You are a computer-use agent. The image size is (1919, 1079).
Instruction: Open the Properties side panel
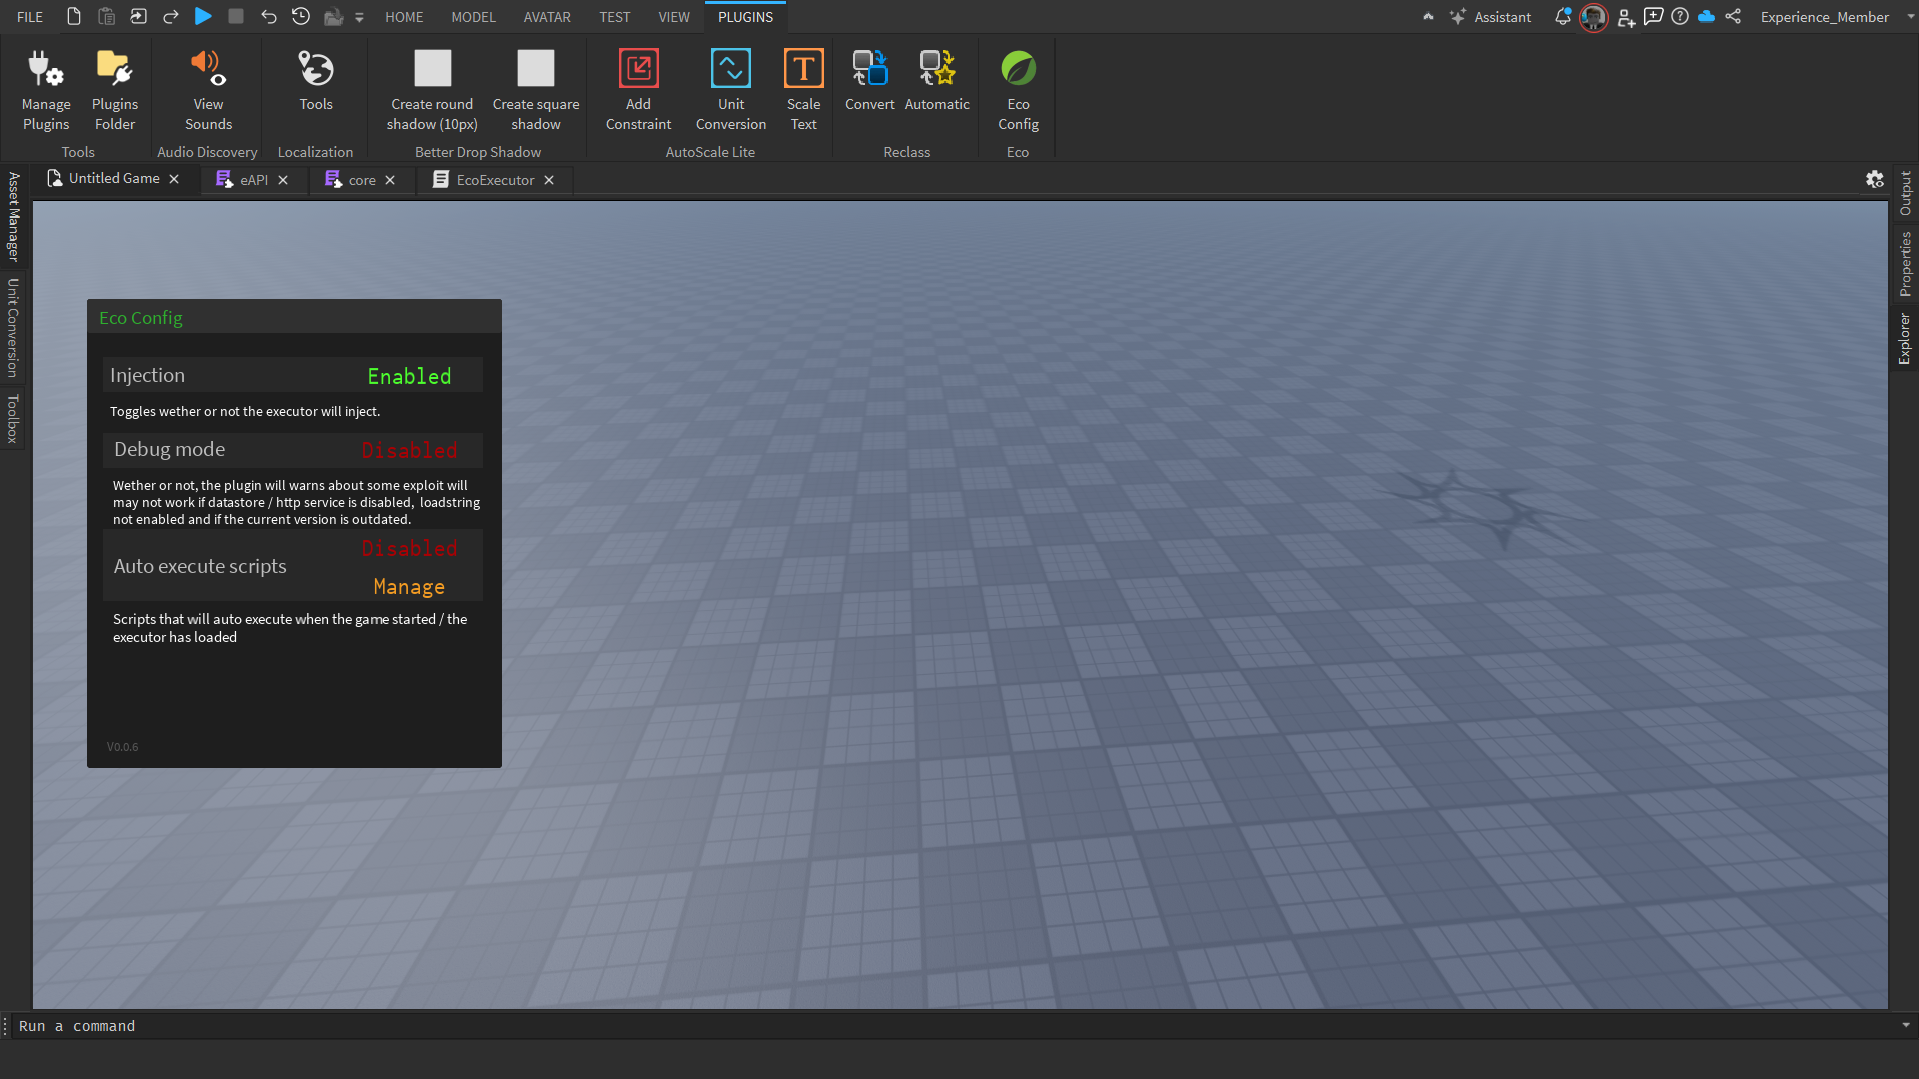(1905, 264)
